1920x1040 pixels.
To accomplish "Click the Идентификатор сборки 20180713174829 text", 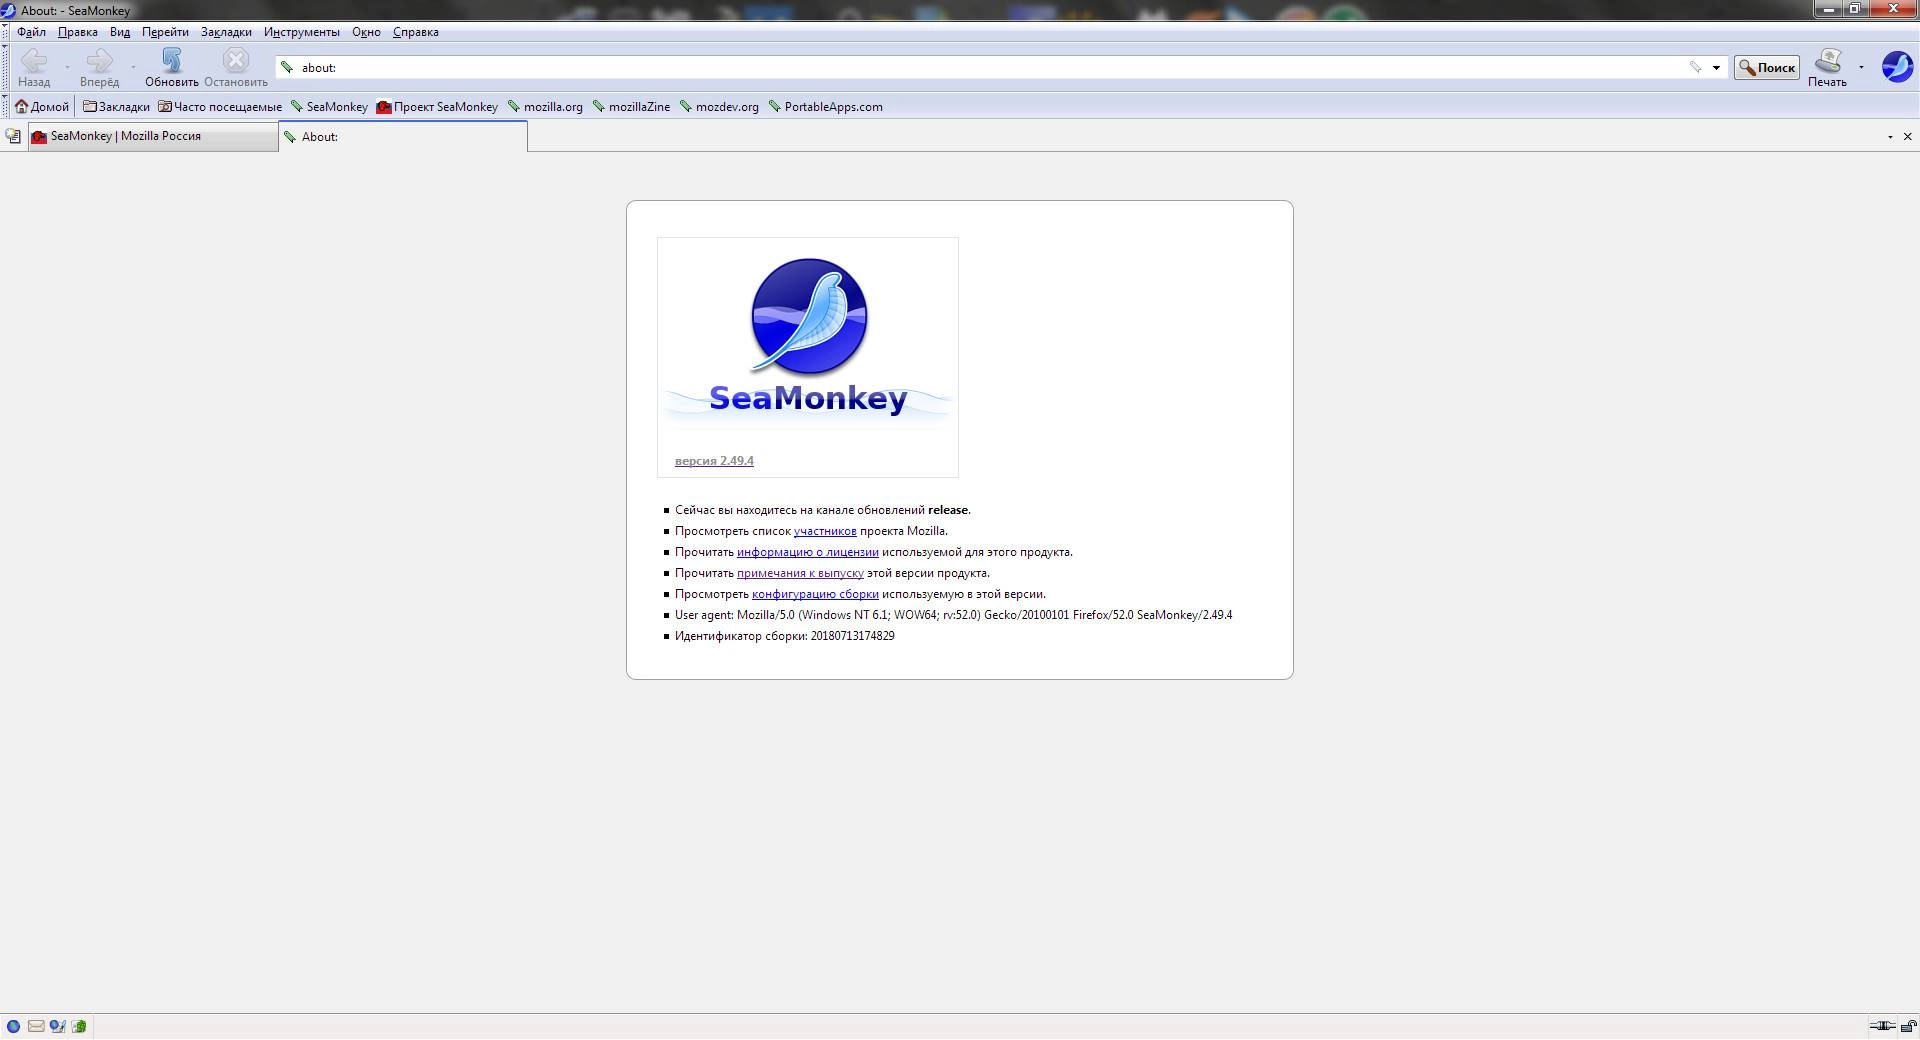I will click(785, 636).
